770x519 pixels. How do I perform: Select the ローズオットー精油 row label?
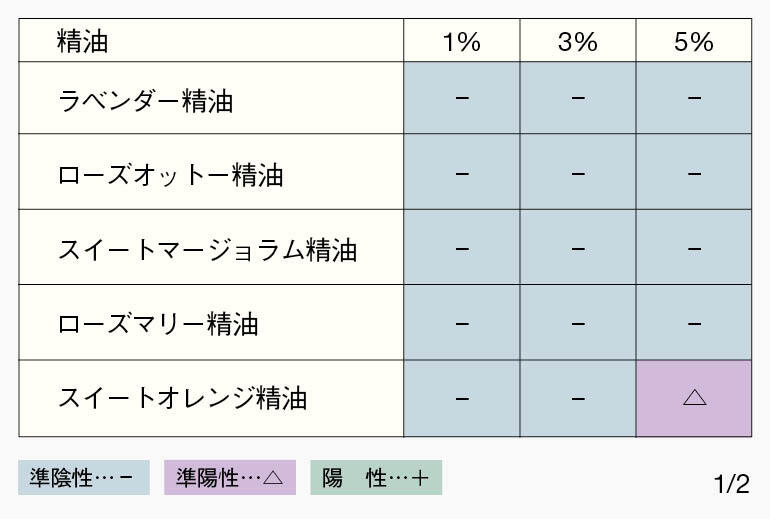coord(170,175)
